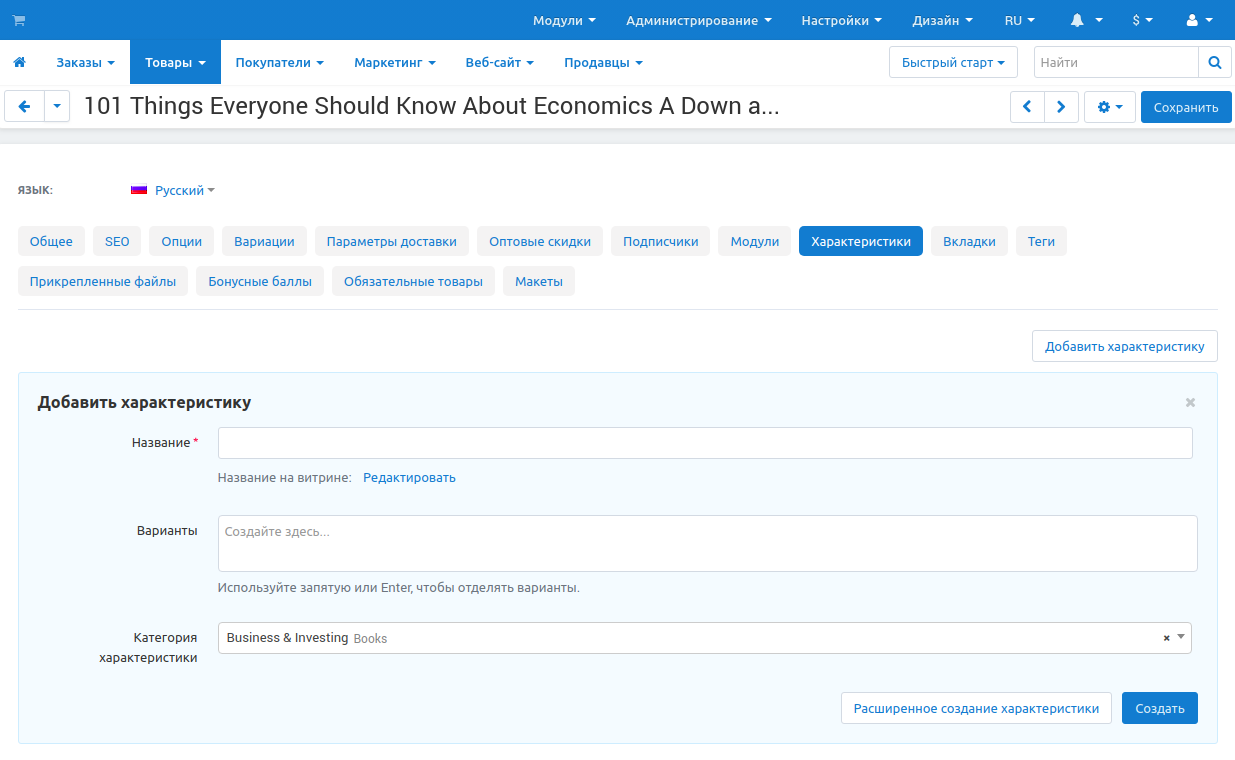Image resolution: width=1235 pixels, height=760 pixels.
Task: Go to next product chevron
Action: [1061, 107]
